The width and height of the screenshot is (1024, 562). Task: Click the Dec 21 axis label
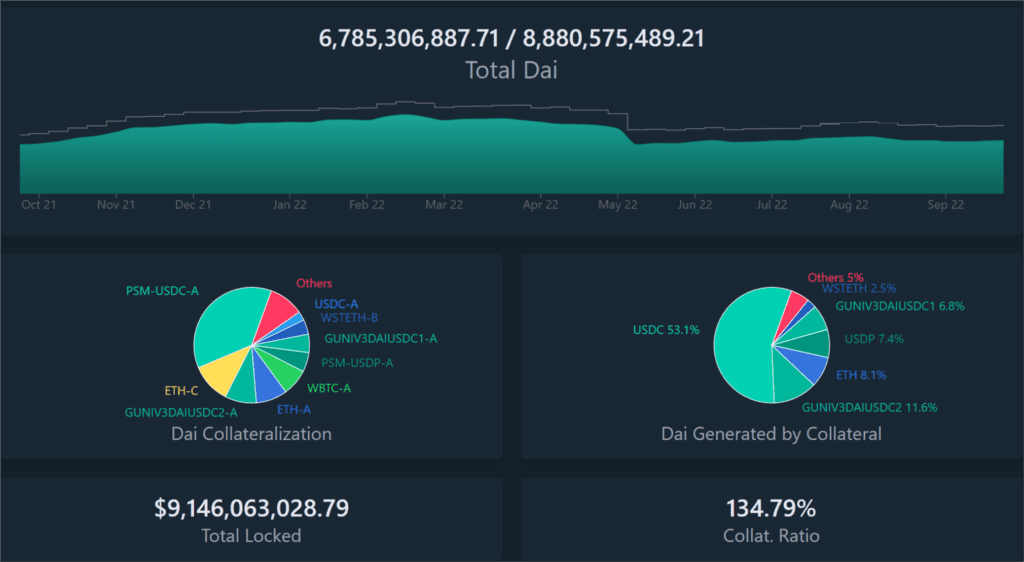(193, 204)
